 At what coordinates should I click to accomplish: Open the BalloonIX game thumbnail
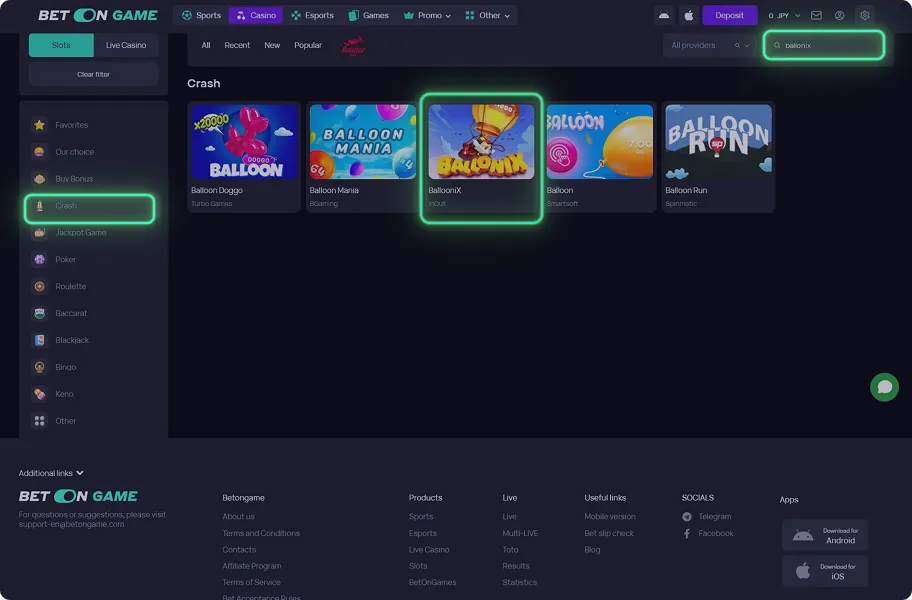pyautogui.click(x=481, y=142)
